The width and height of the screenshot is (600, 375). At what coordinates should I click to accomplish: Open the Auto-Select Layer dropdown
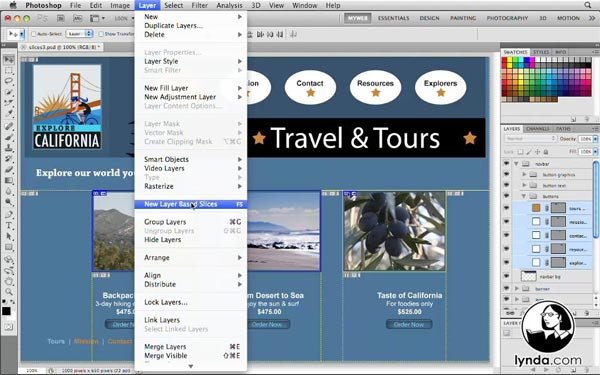79,34
